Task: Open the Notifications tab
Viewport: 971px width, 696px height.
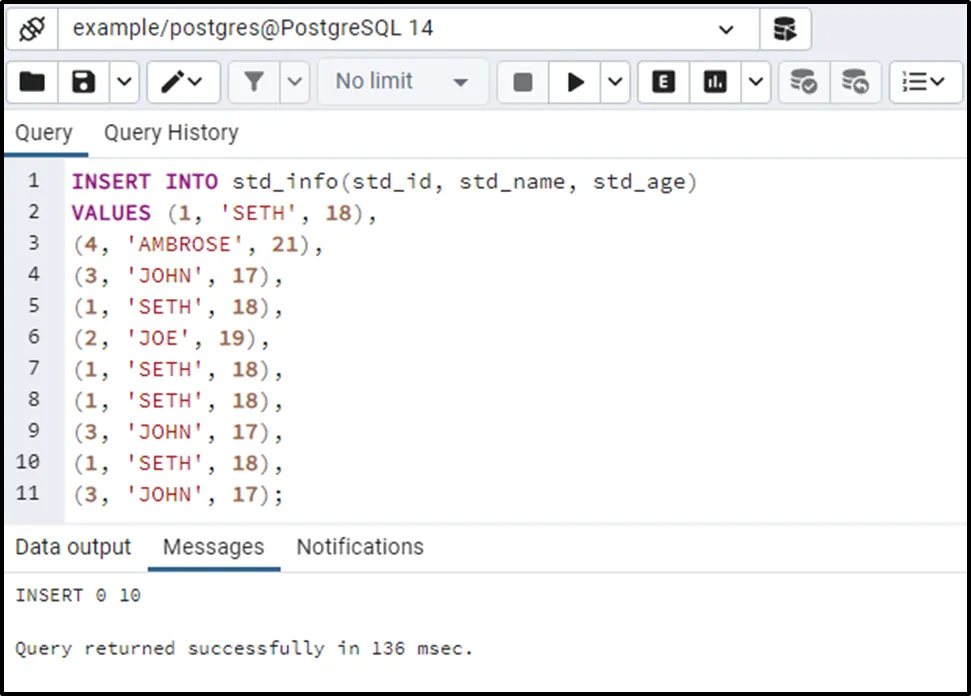Action: 360,547
